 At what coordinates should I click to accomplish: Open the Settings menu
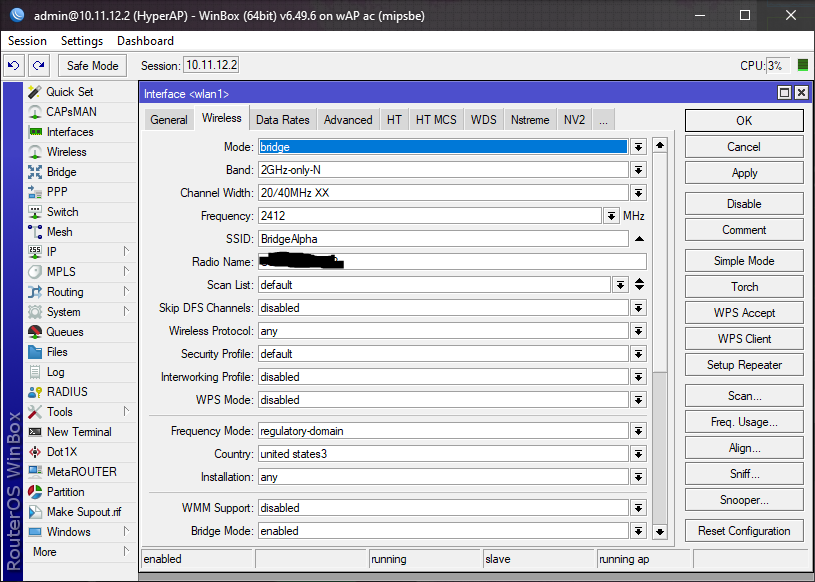(82, 41)
